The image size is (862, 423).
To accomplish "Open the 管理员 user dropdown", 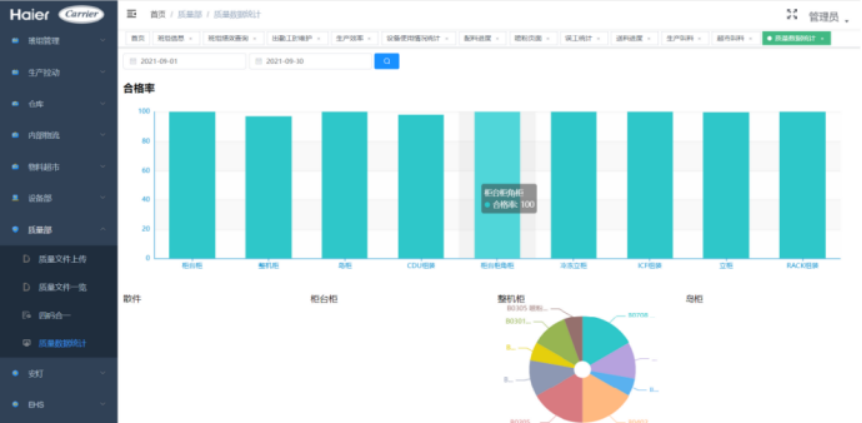I will (825, 16).
